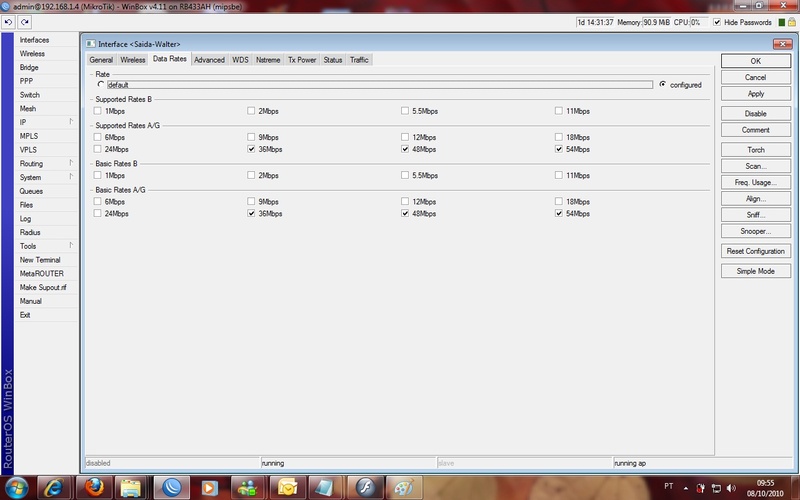This screenshot has height=500, width=800.
Task: Select the configured rate radio button
Action: point(662,84)
